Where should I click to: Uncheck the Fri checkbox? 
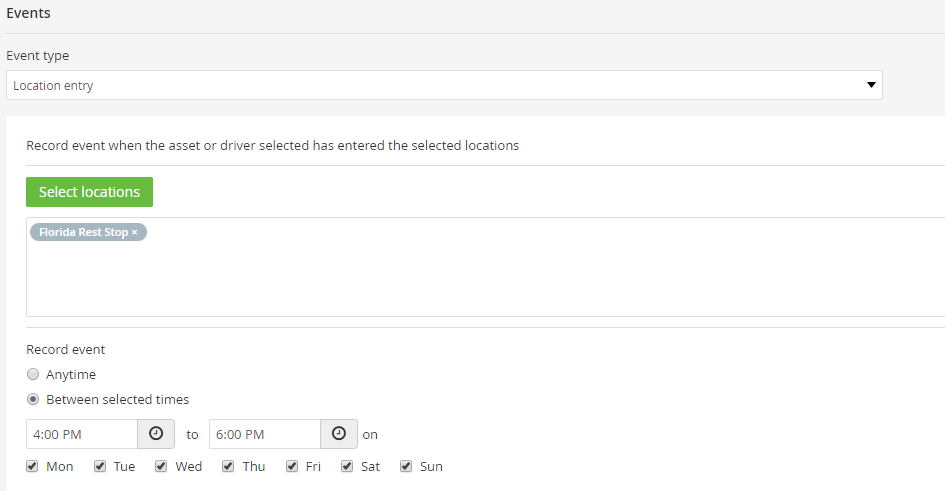(292, 466)
